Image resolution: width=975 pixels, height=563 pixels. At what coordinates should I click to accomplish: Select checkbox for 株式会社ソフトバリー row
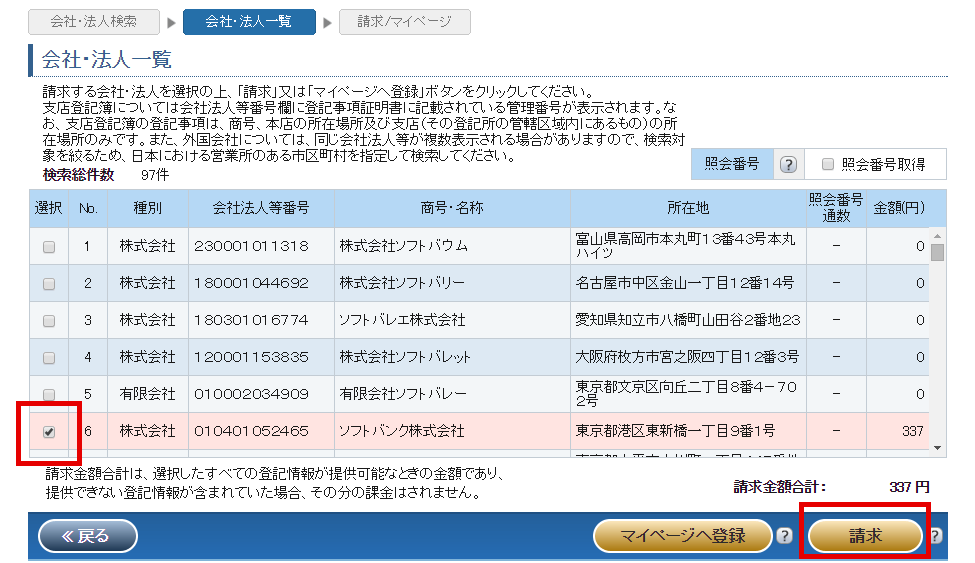pos(49,284)
